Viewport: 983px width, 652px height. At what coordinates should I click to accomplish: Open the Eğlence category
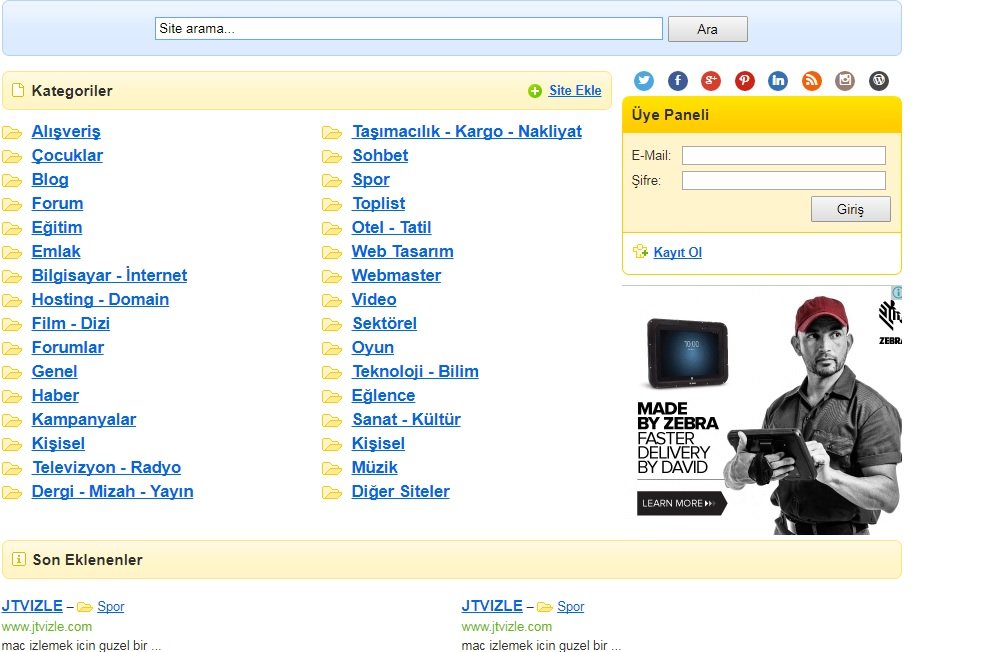coord(383,396)
